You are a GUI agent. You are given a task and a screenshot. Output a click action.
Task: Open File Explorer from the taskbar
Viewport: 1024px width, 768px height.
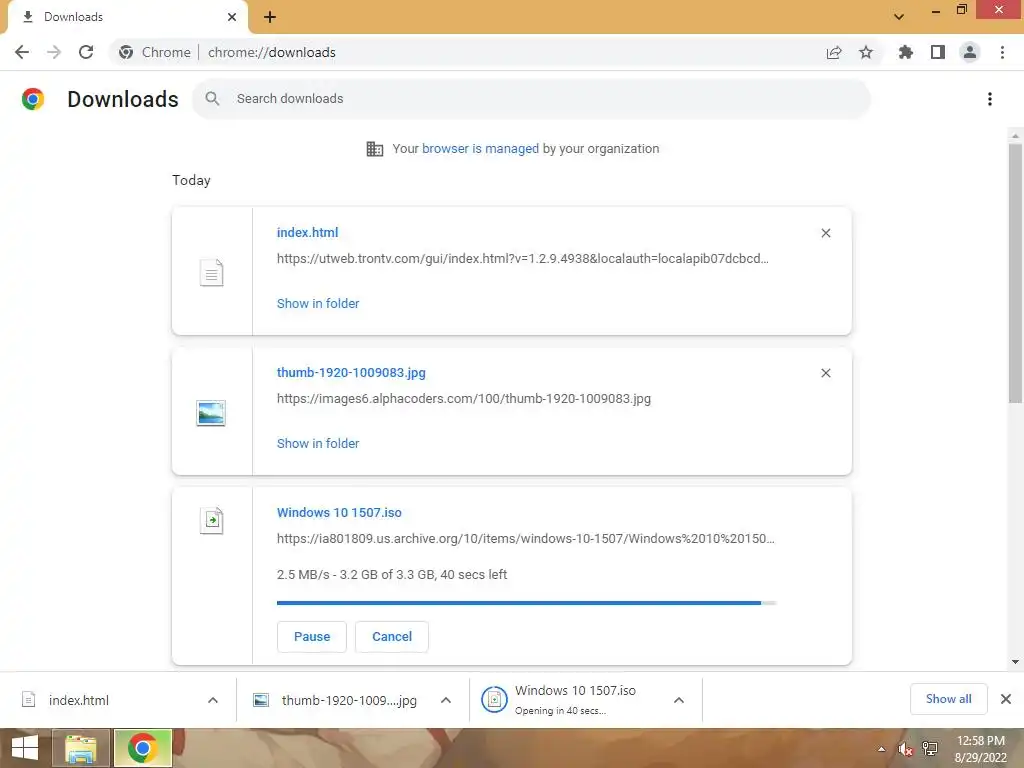coord(80,748)
